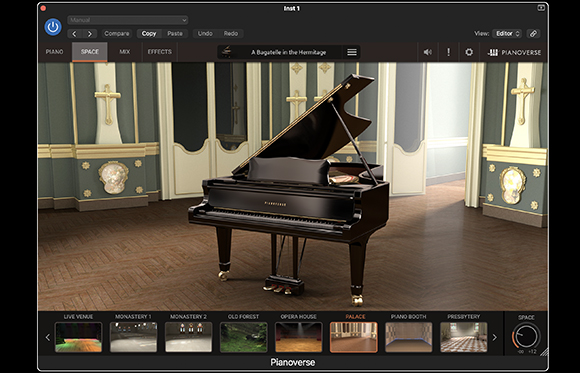Select the Monastery 1 space thumbnail

(x=134, y=337)
